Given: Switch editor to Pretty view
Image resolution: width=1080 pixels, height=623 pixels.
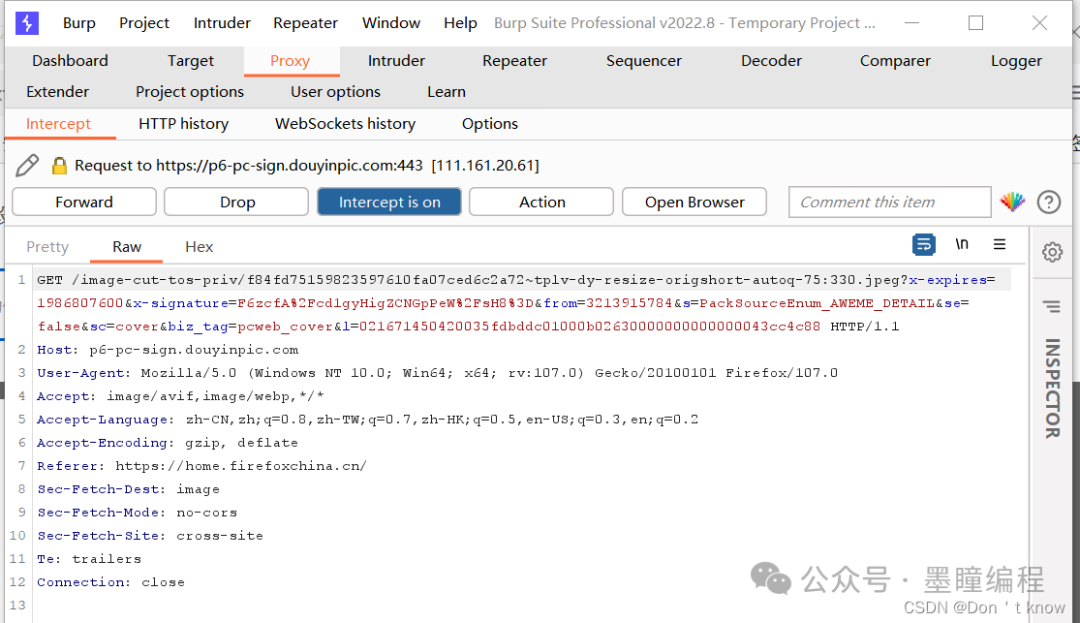Looking at the screenshot, I should (48, 246).
